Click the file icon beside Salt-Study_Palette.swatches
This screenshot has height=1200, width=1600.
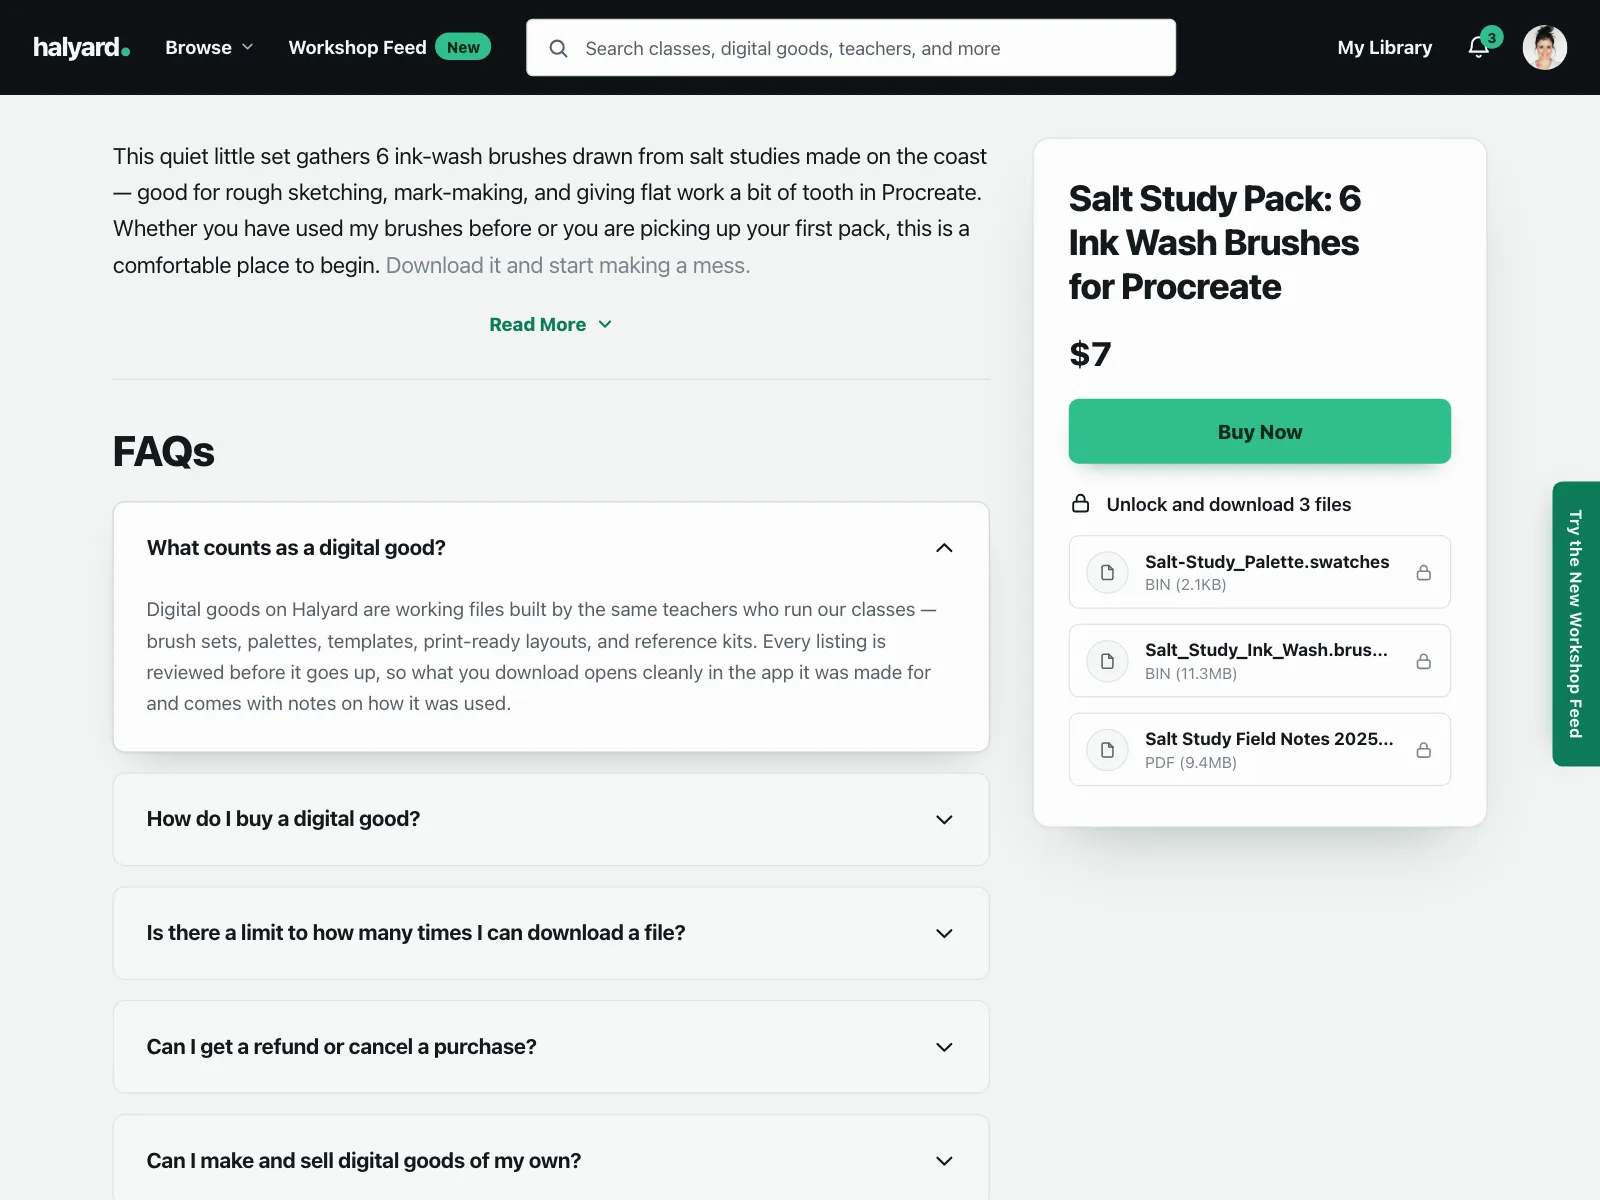pyautogui.click(x=1107, y=573)
